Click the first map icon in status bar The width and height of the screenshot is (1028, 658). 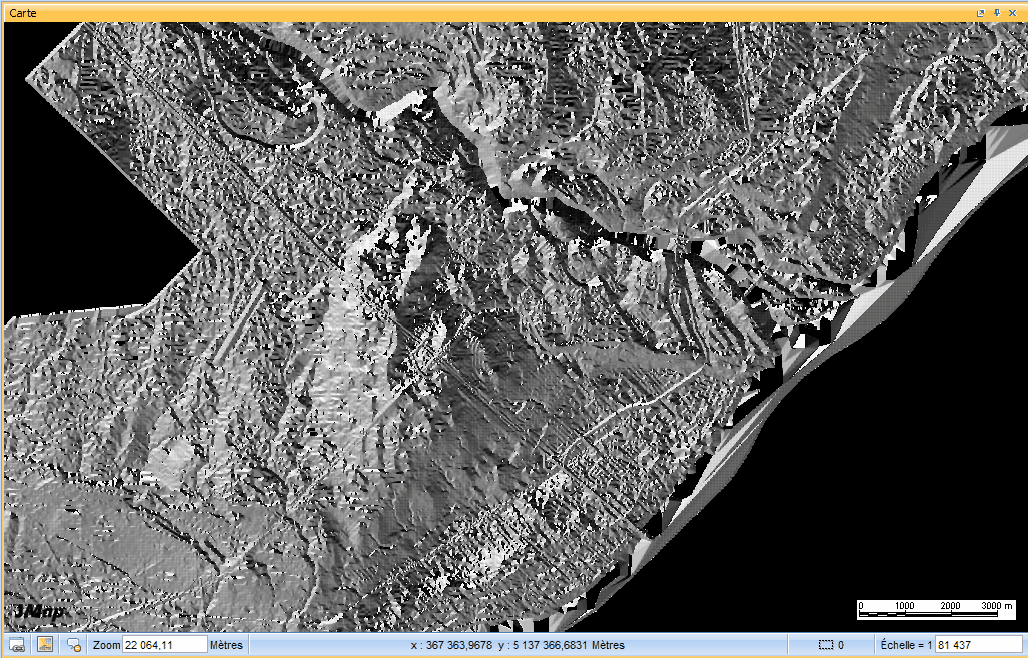click(x=17, y=645)
